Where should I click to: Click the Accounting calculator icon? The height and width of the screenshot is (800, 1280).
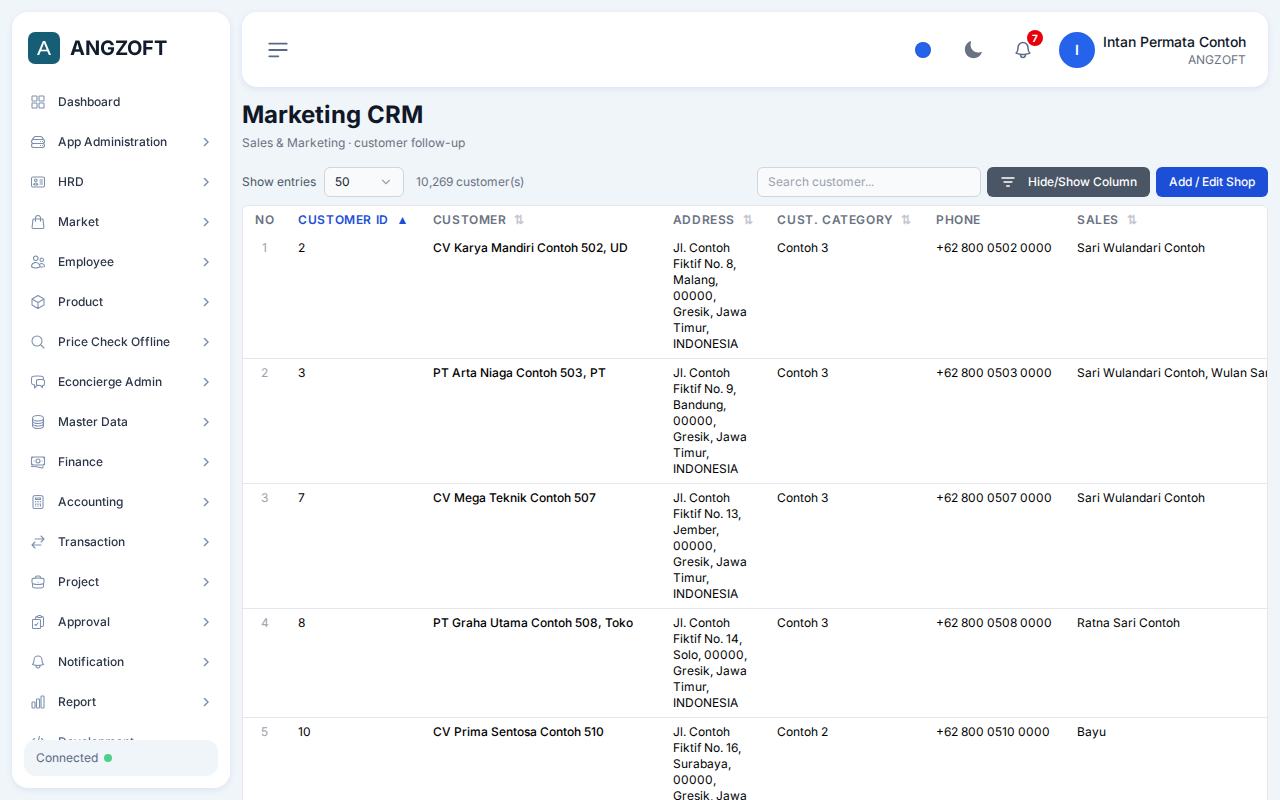pyautogui.click(x=38, y=502)
